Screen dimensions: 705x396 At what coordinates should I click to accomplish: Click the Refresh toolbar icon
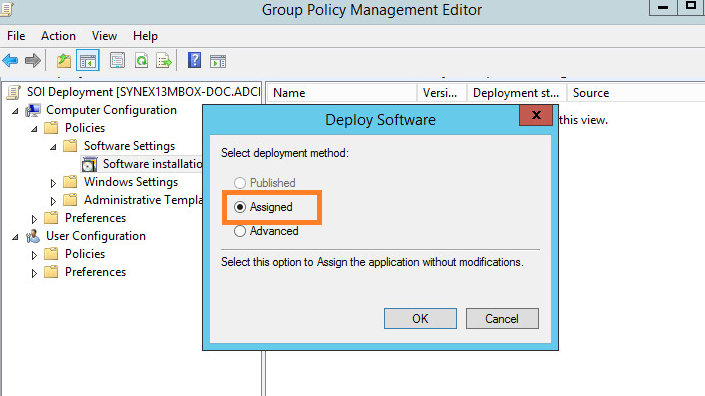coord(142,61)
